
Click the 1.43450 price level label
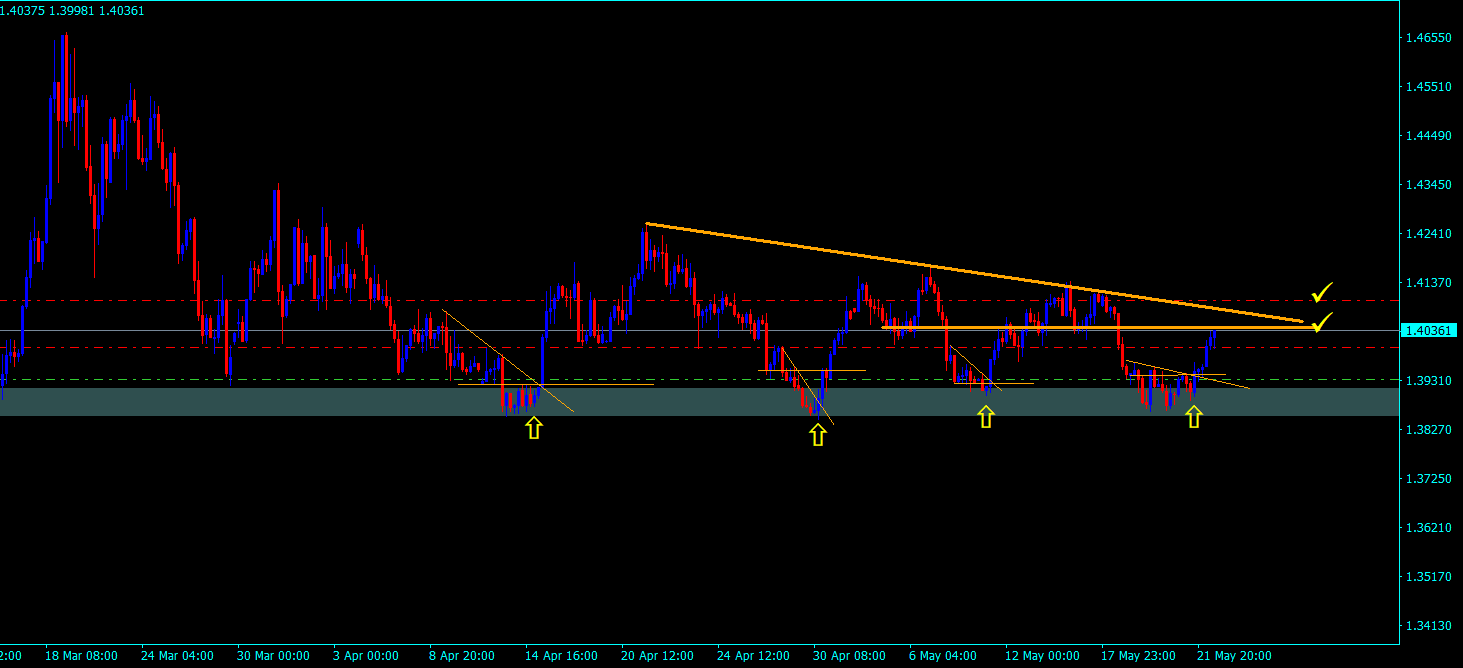pyautogui.click(x=1428, y=185)
